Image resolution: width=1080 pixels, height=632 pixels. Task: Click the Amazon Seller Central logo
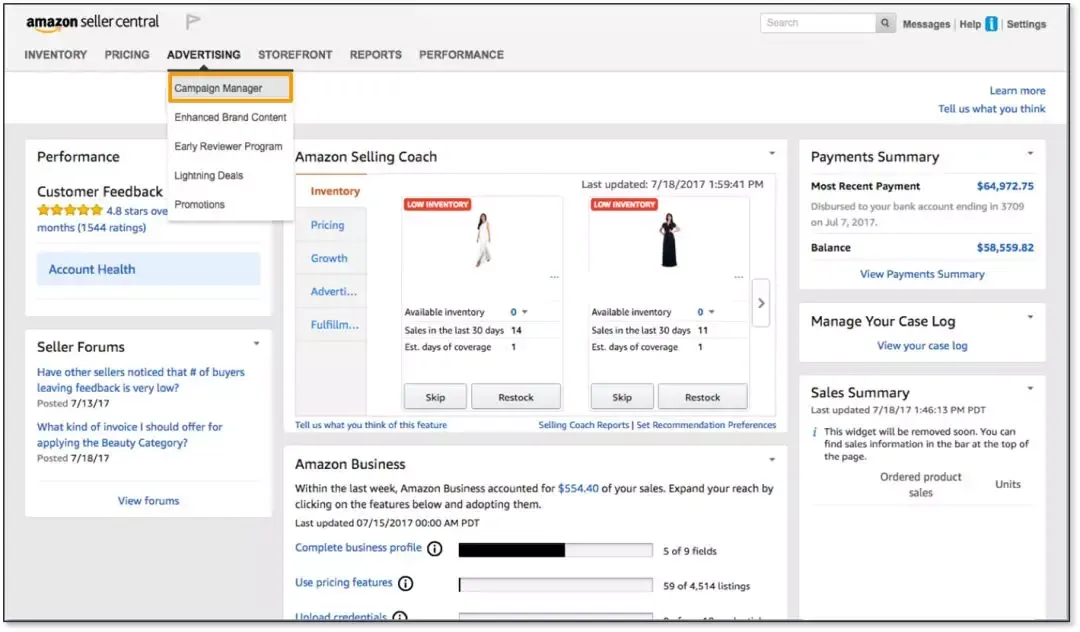point(92,22)
